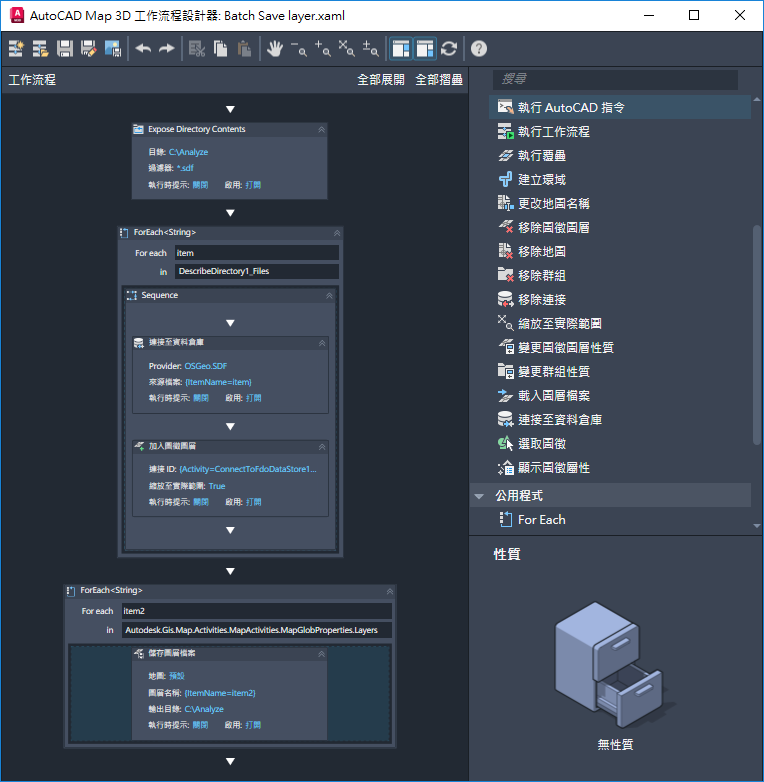Click the {ItemName=item2} layer name link
This screenshot has width=764, height=782.
point(220,693)
